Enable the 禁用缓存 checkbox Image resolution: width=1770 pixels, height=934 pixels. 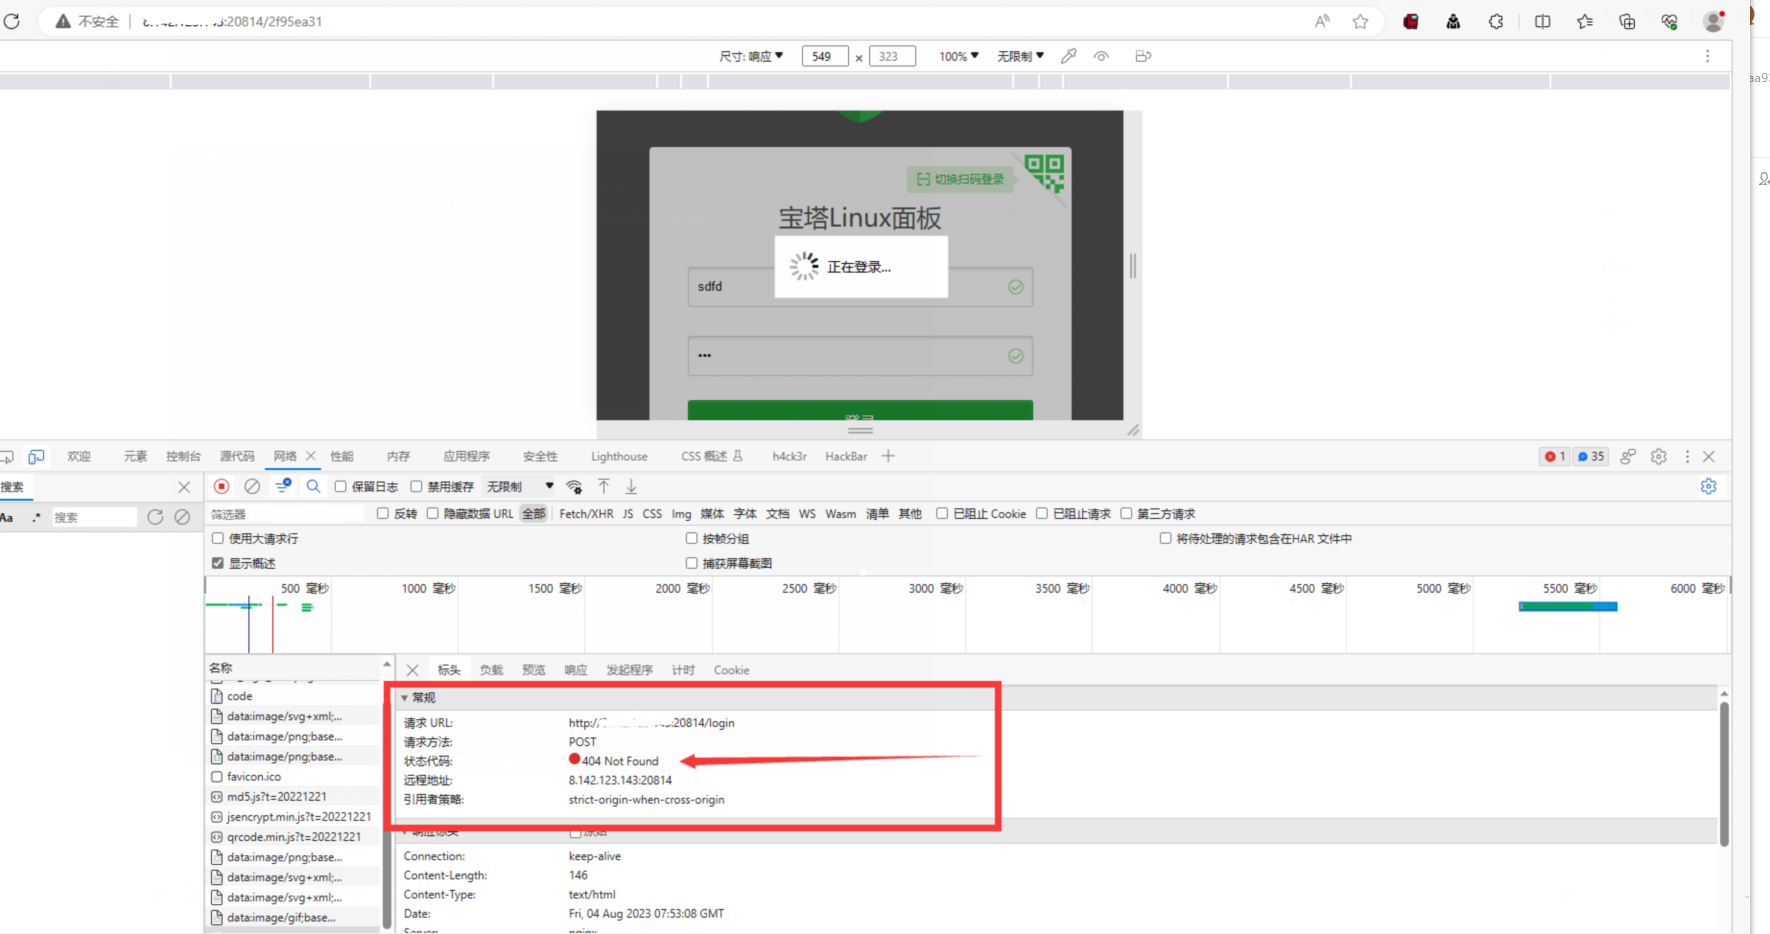[x=416, y=486]
